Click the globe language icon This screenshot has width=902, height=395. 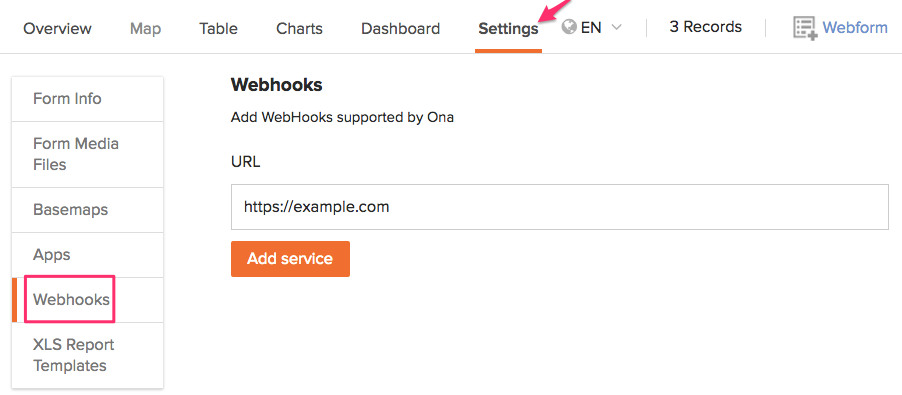569,27
